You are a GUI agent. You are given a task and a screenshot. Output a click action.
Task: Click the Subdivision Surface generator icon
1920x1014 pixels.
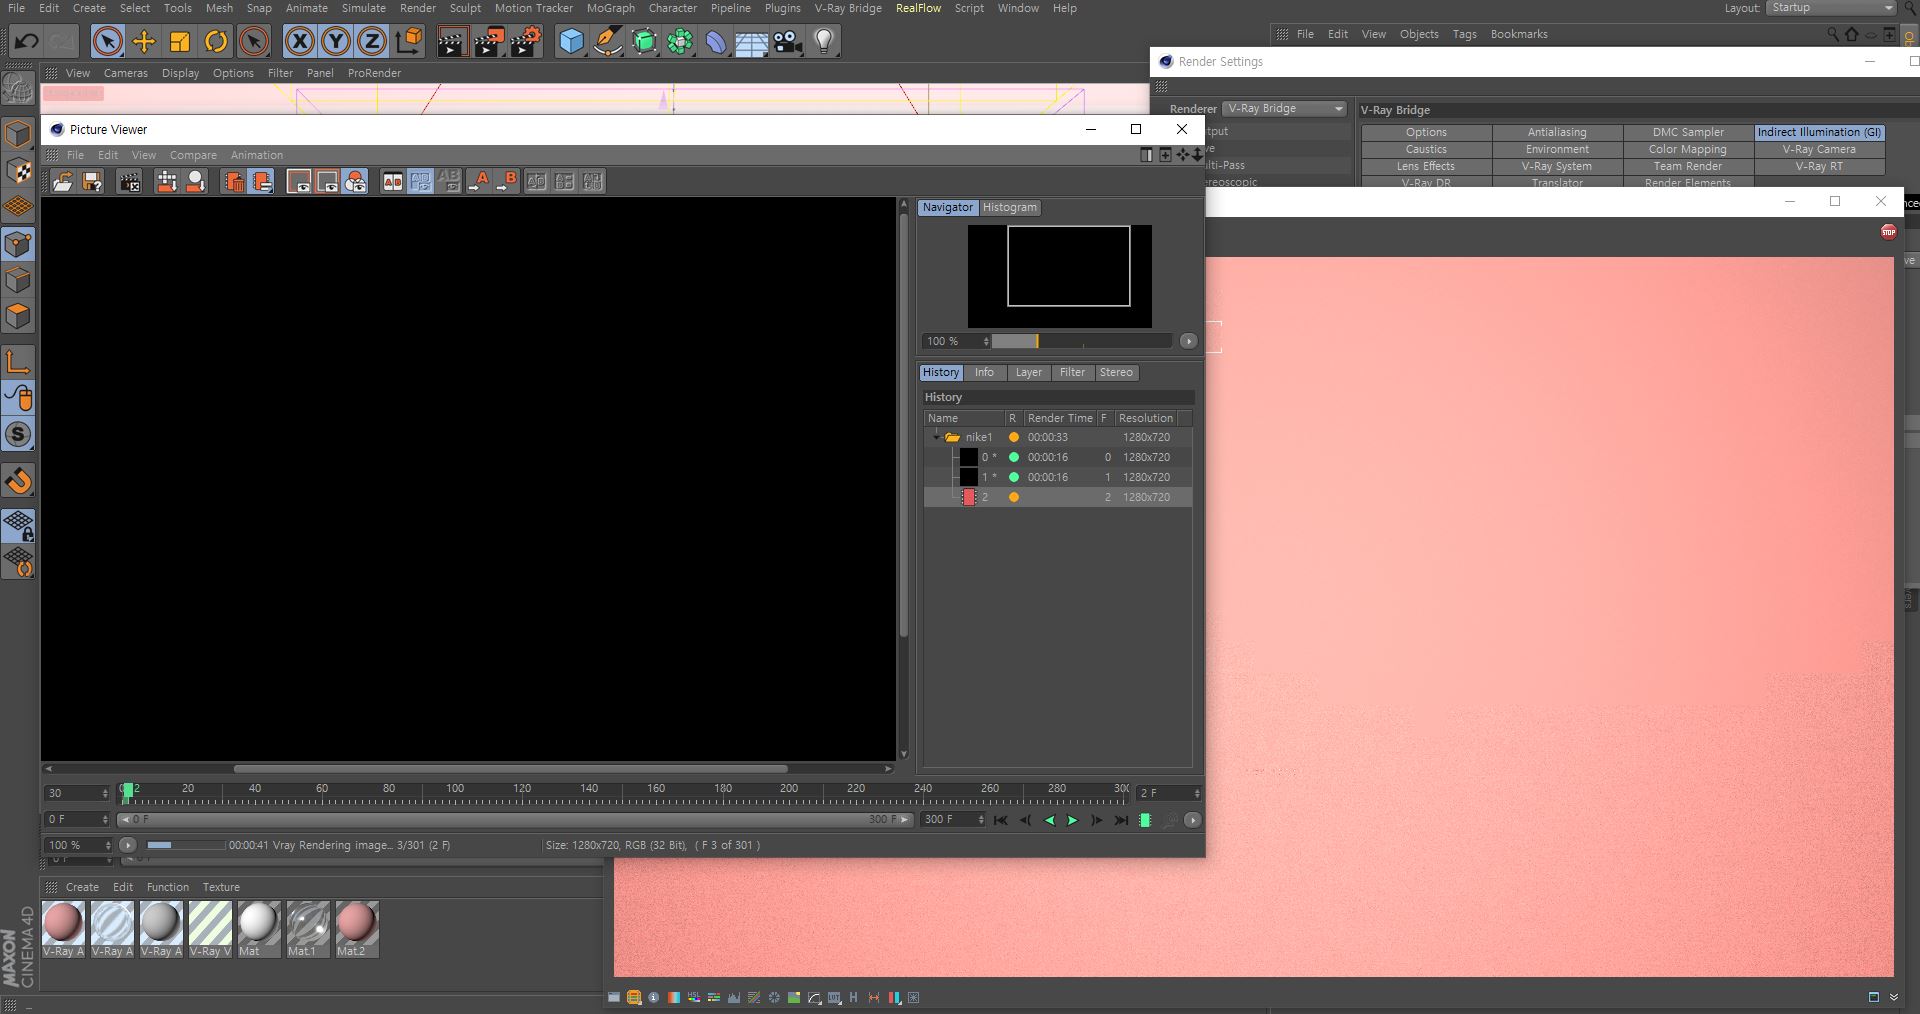tap(644, 42)
